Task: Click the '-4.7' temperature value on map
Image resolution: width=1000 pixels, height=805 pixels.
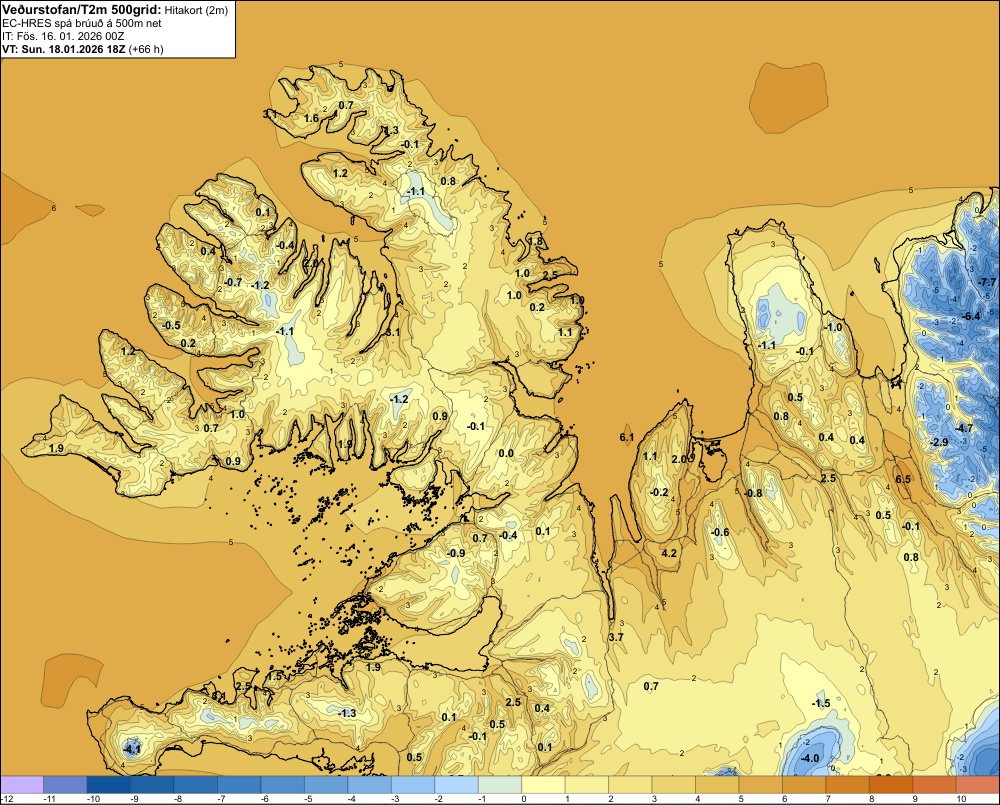Action: 963,428
